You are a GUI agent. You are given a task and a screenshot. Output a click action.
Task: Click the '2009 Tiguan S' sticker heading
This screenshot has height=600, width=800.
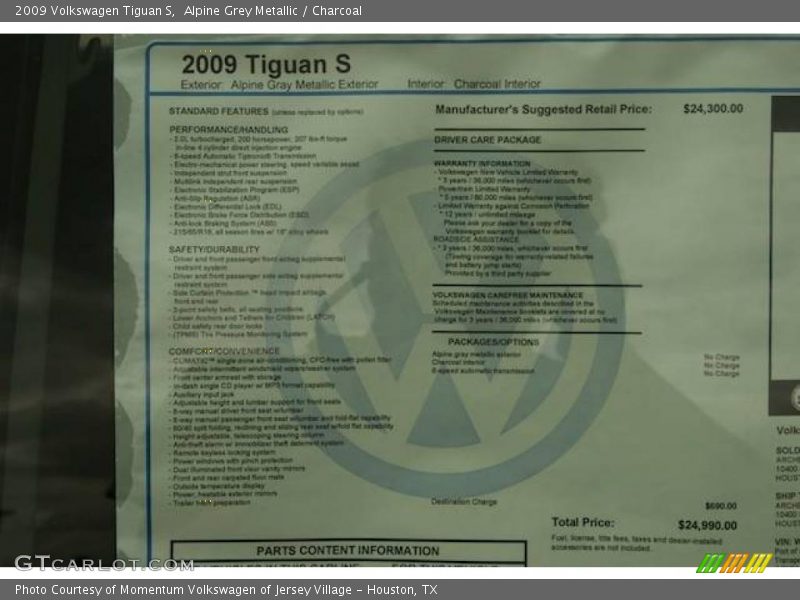click(266, 64)
